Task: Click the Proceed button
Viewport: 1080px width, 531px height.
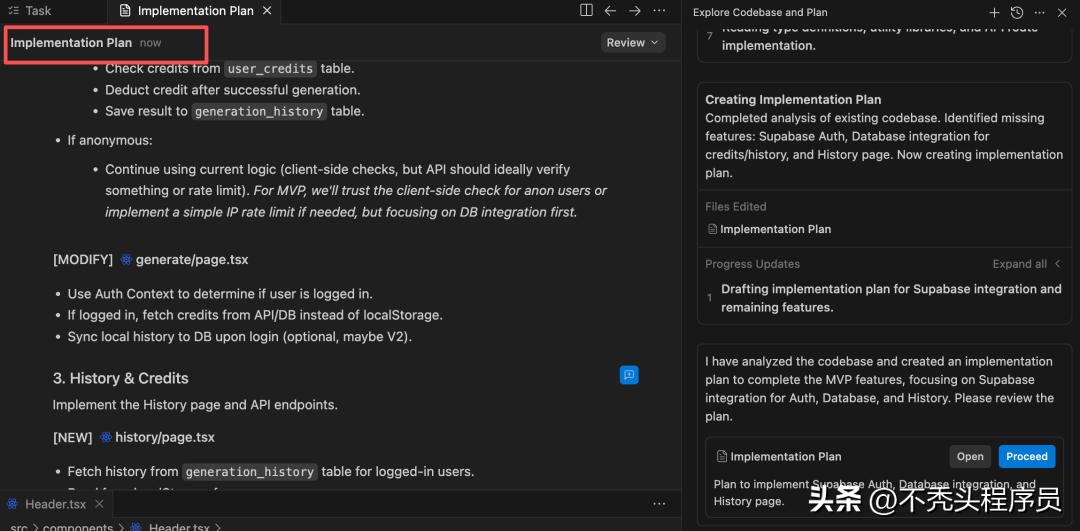Action: [1026, 456]
